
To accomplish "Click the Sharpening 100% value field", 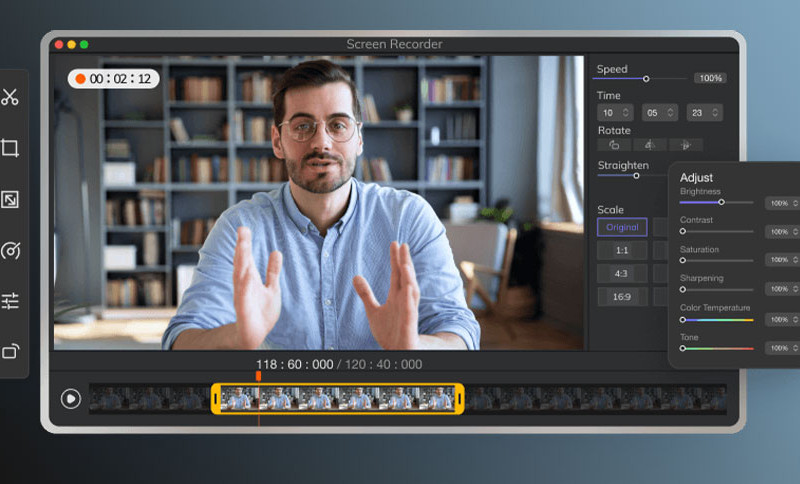I will [783, 289].
